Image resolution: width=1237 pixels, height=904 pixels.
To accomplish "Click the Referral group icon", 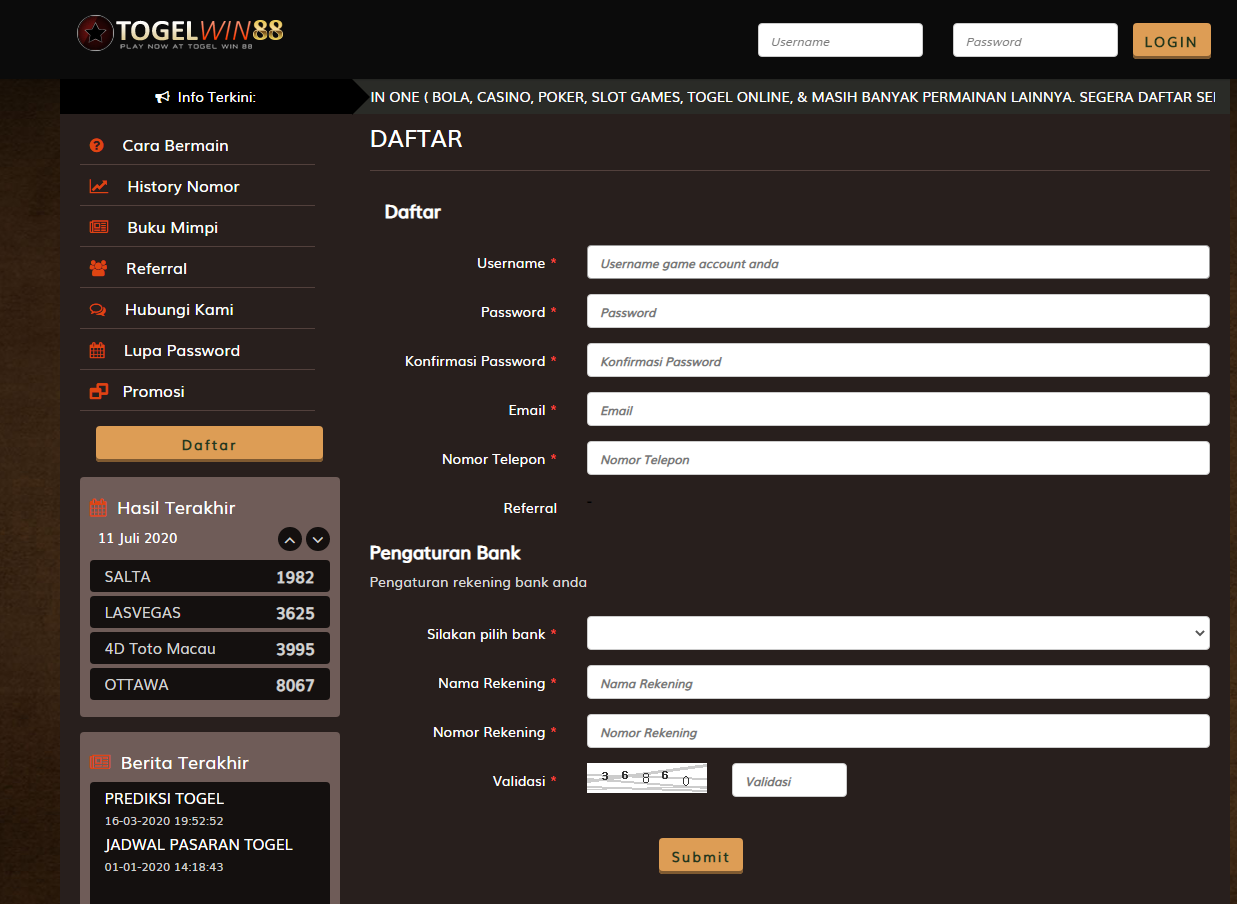I will tap(97, 268).
